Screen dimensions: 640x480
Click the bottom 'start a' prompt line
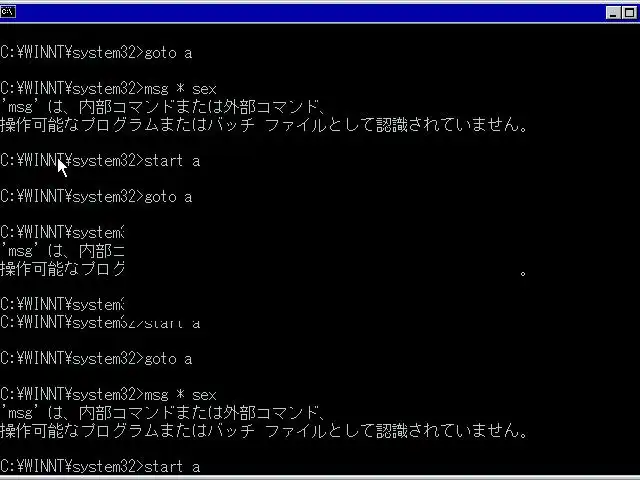pos(100,467)
